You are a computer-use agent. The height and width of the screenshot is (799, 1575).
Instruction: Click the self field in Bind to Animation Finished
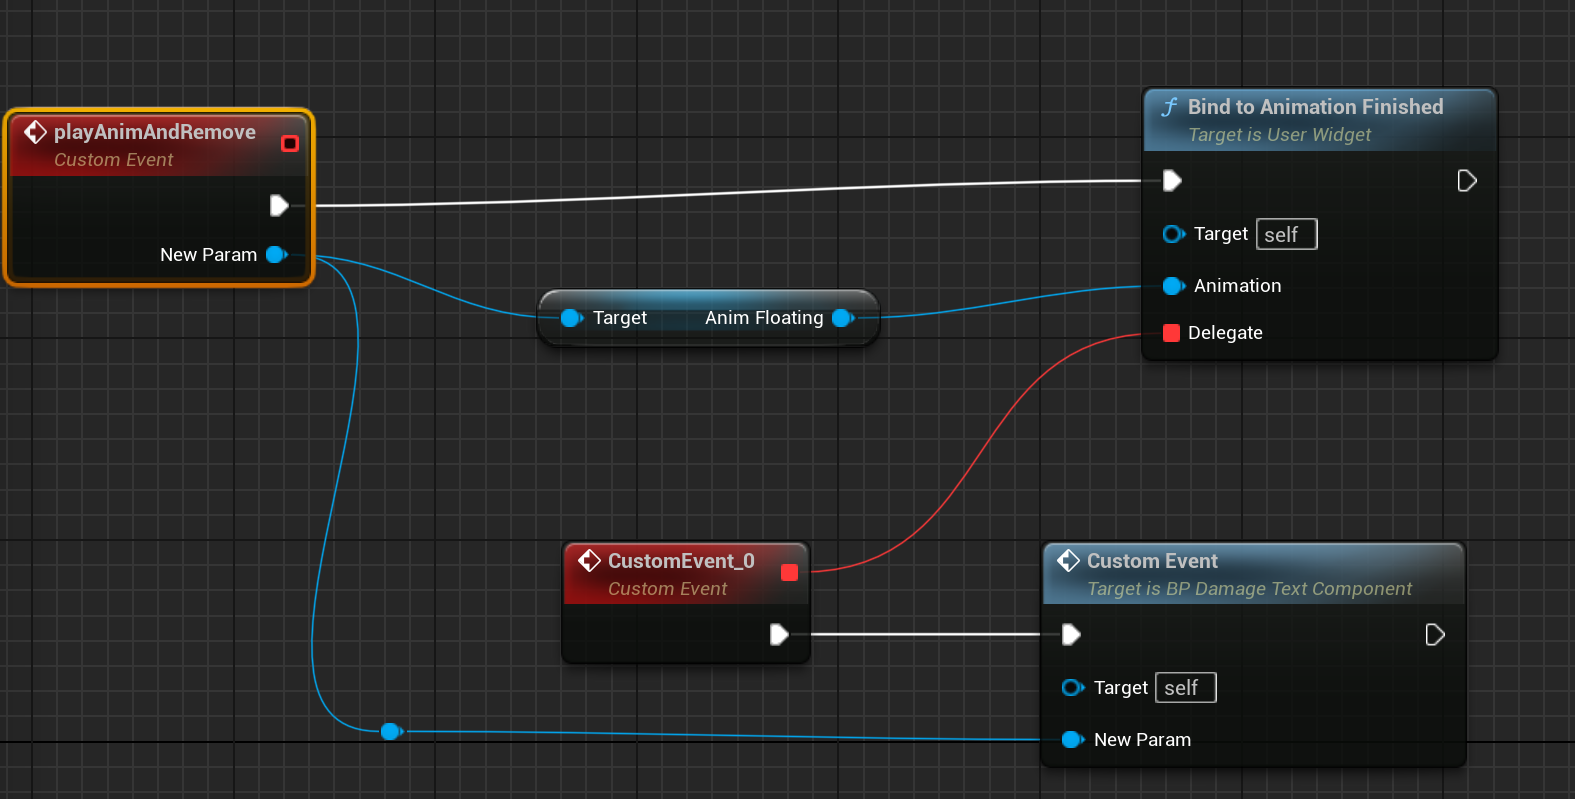(x=1287, y=234)
